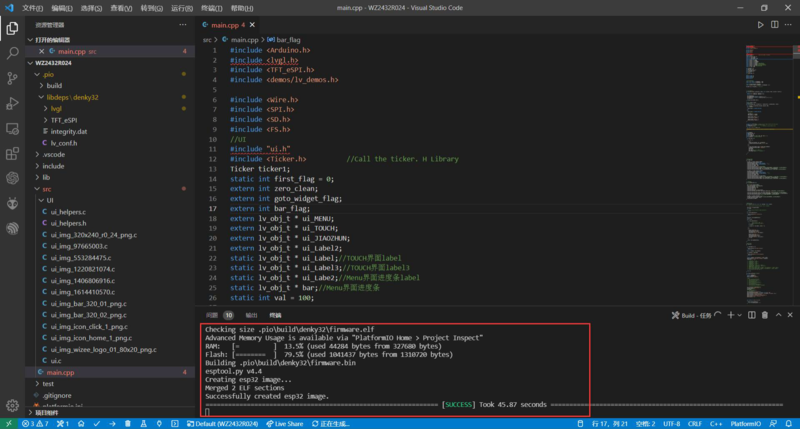This screenshot has width=800, height=429.
Task: Expand the .vscode folder
Action: (37, 155)
